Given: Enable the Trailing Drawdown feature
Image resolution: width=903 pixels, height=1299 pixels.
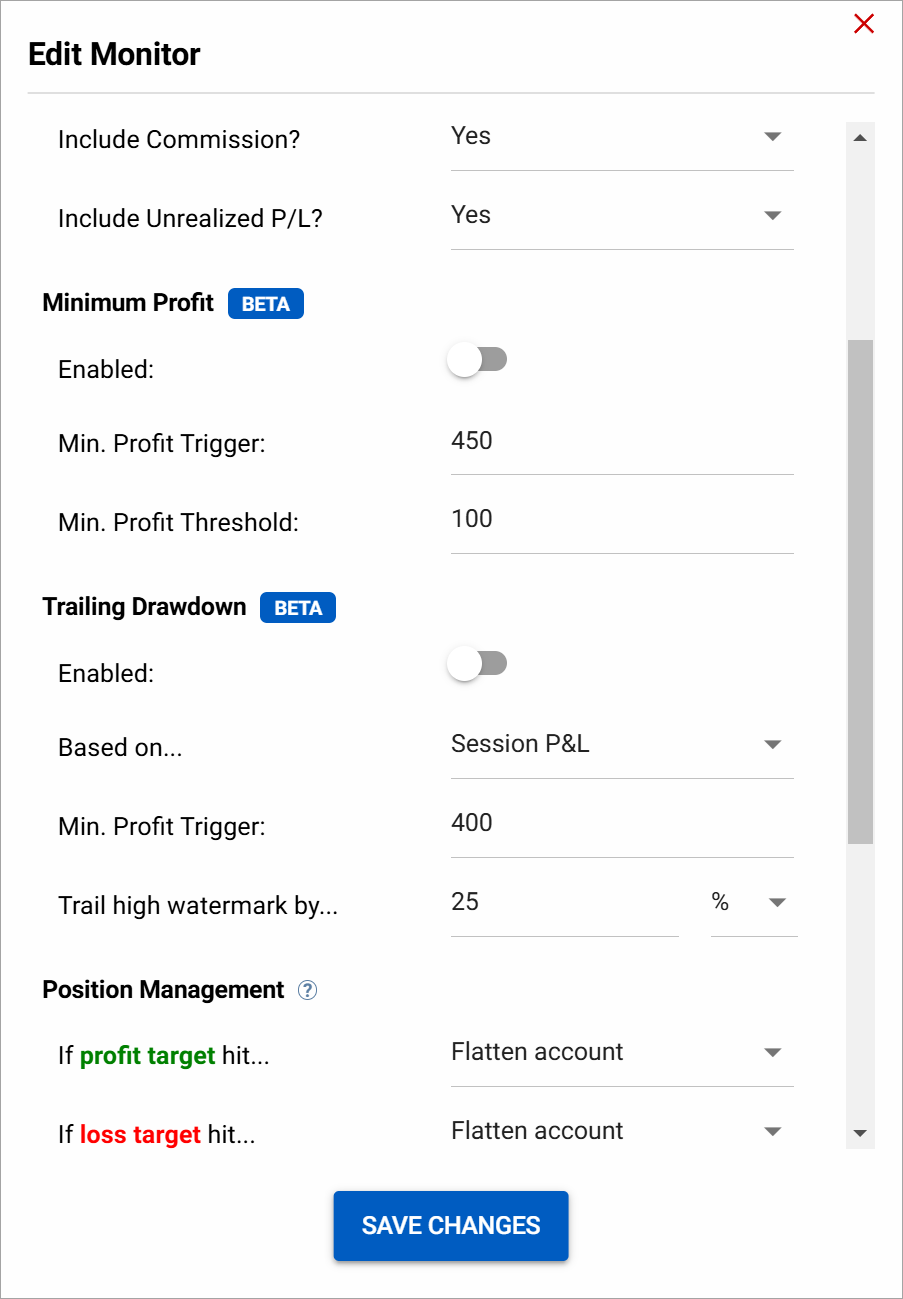Looking at the screenshot, I should 478,663.
